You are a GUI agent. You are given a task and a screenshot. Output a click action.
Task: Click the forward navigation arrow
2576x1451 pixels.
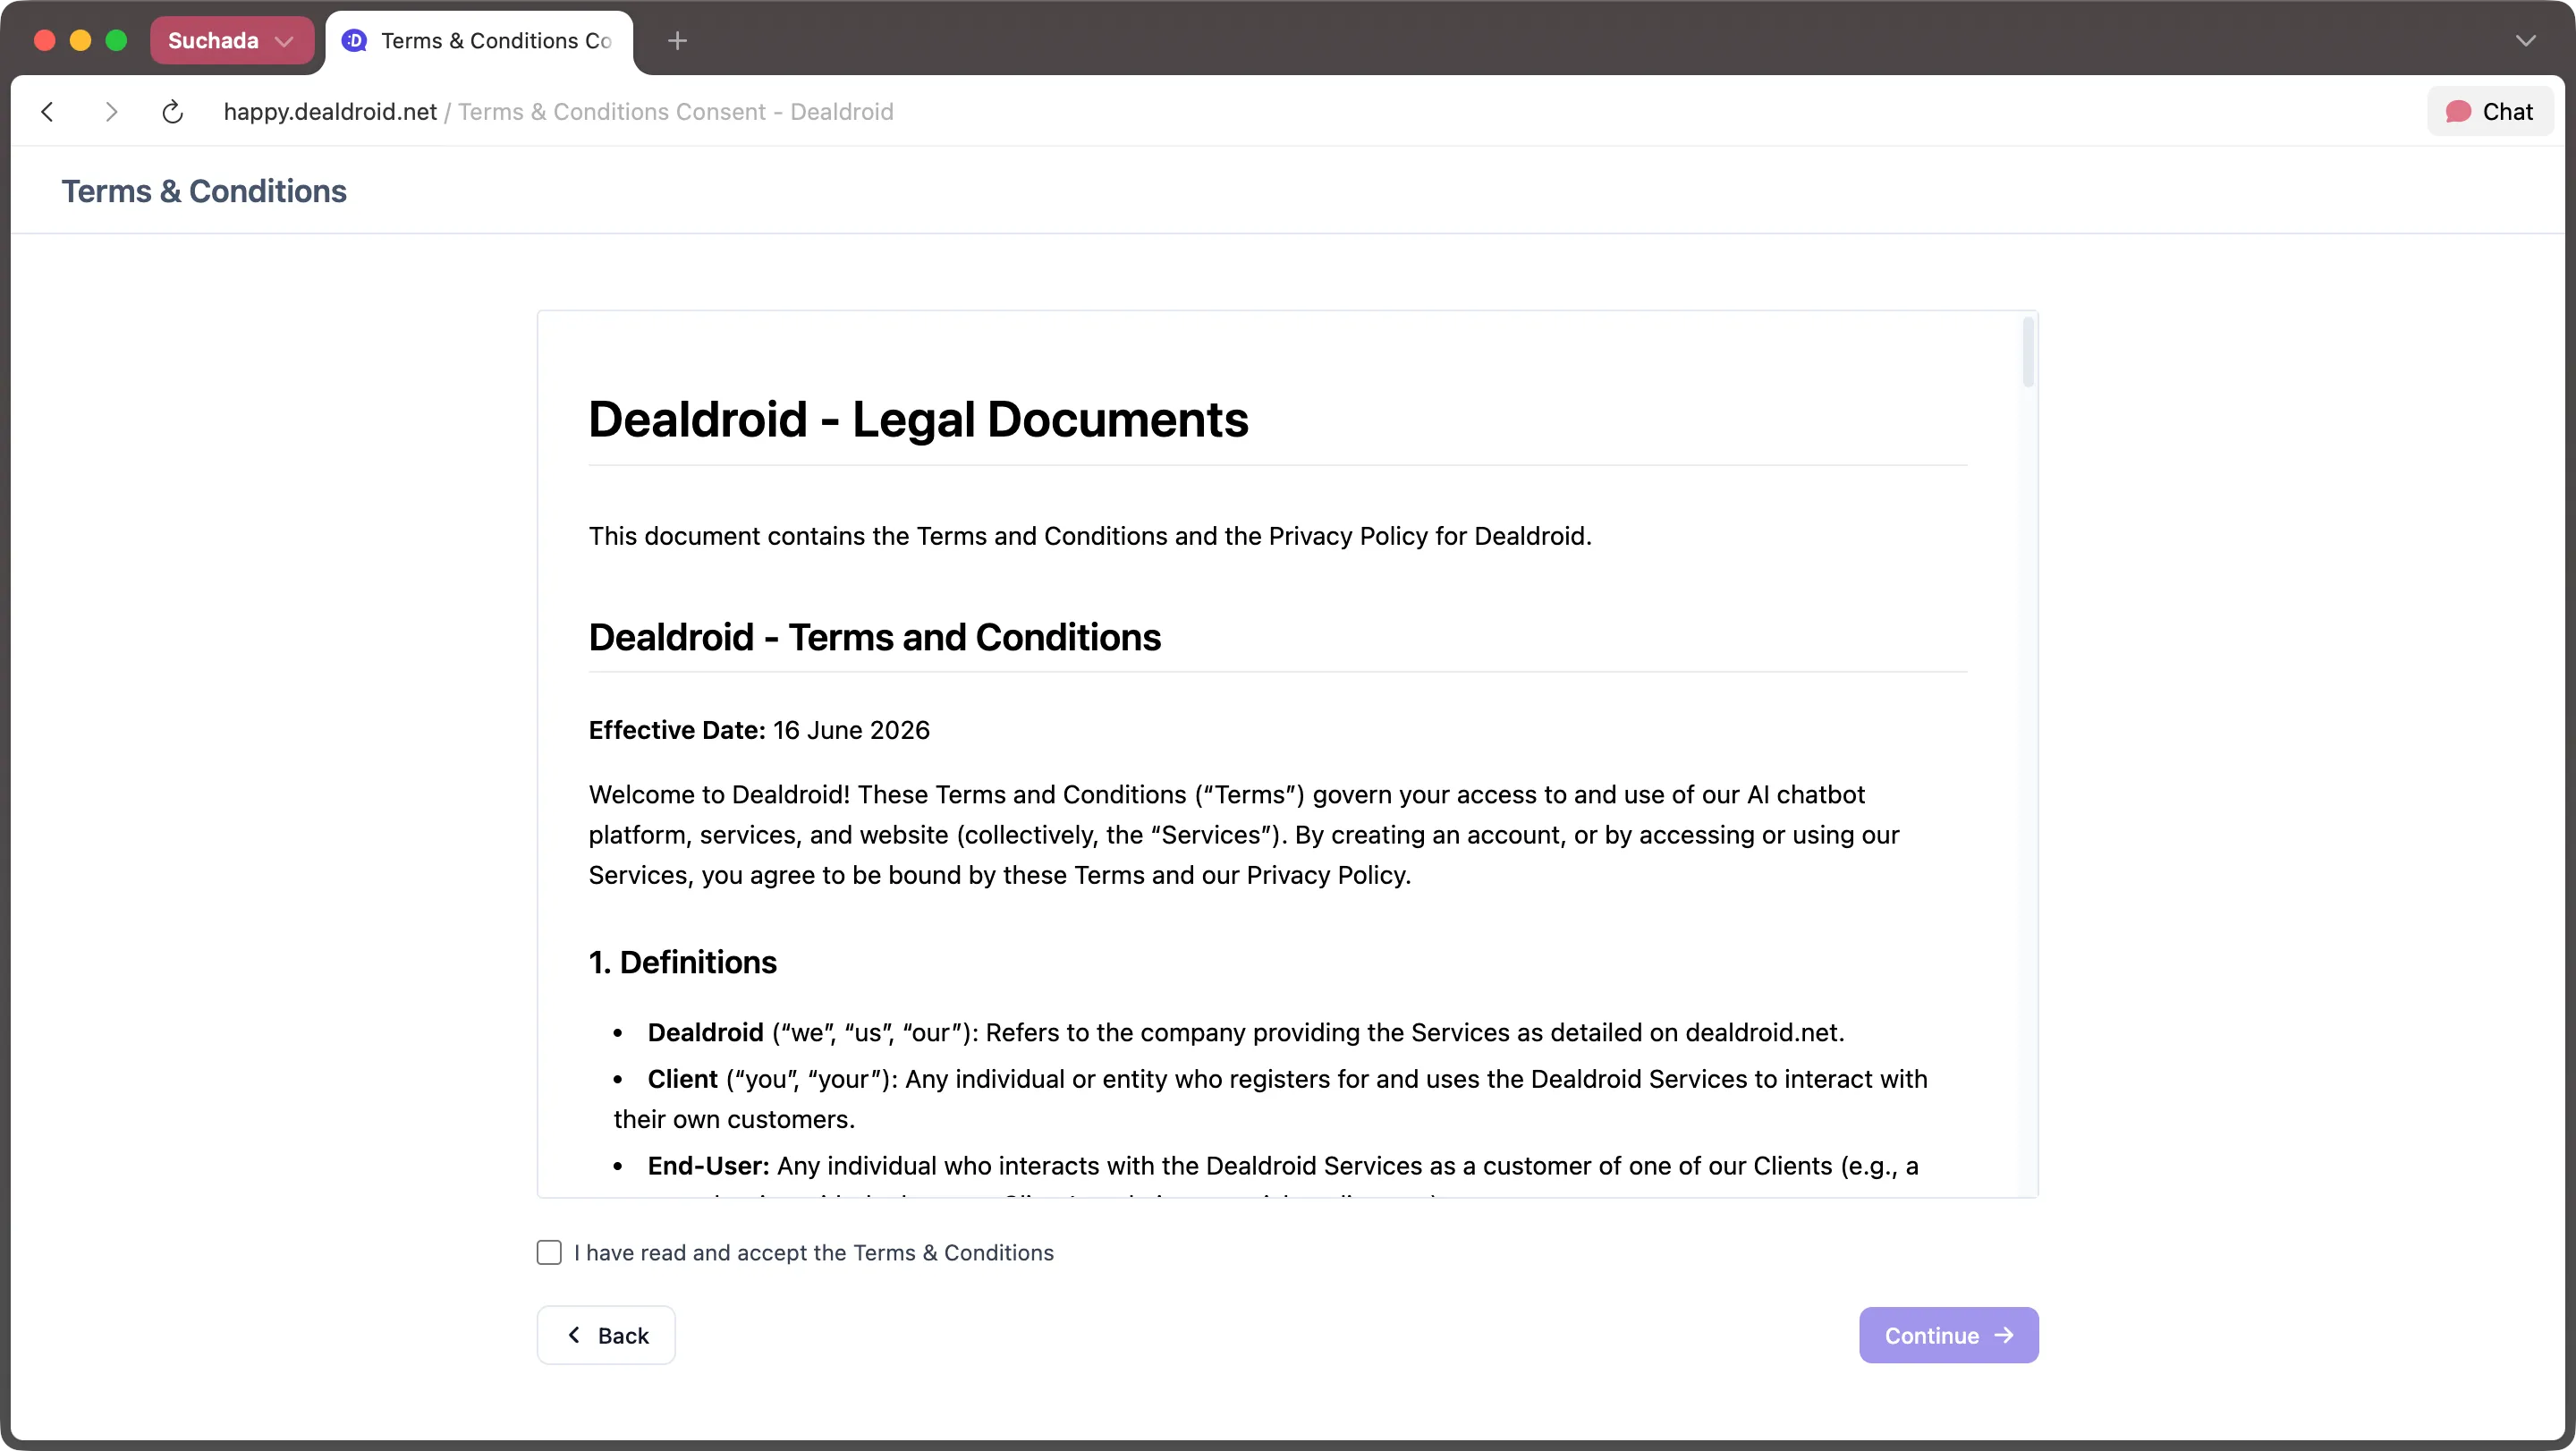click(x=111, y=111)
